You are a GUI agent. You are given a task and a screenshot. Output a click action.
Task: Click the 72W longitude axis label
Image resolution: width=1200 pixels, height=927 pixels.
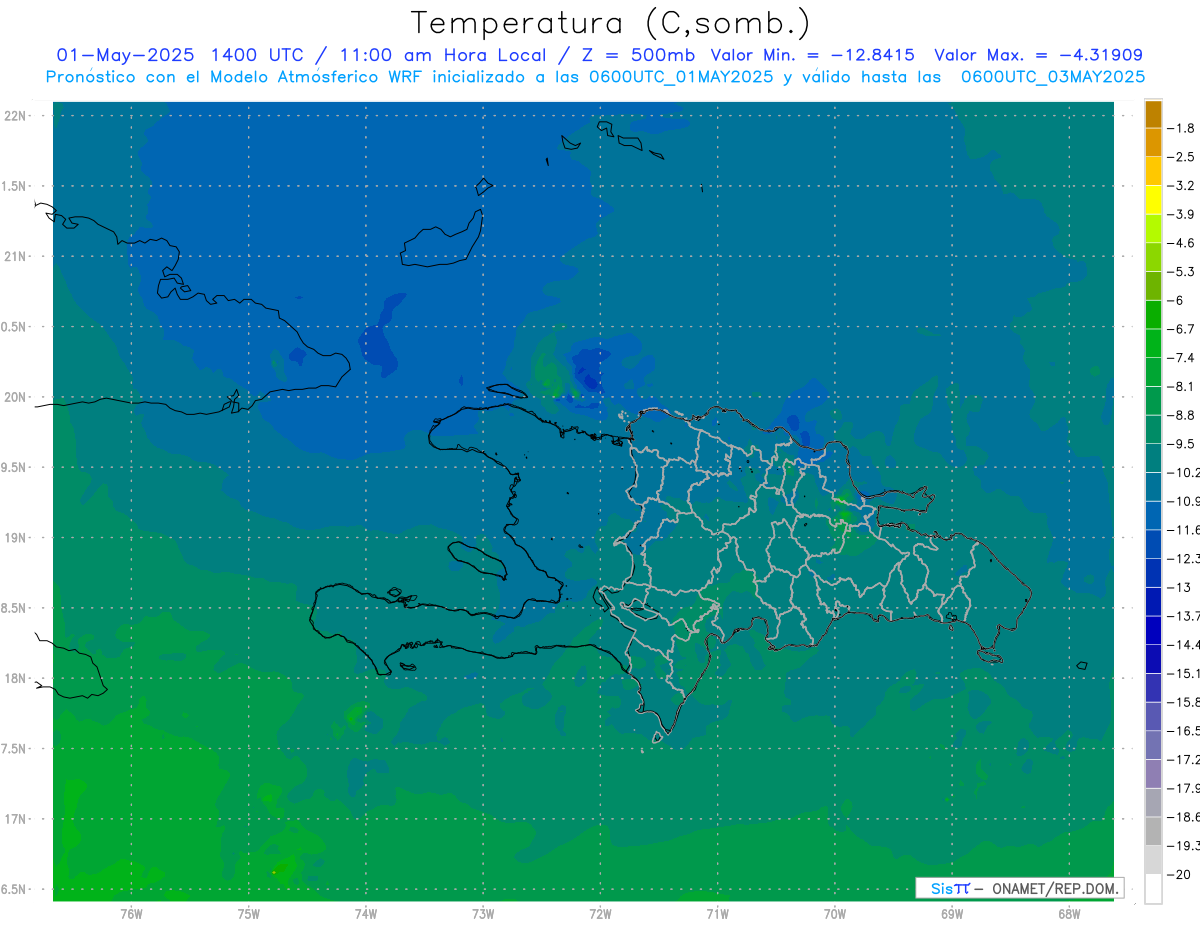click(x=600, y=914)
